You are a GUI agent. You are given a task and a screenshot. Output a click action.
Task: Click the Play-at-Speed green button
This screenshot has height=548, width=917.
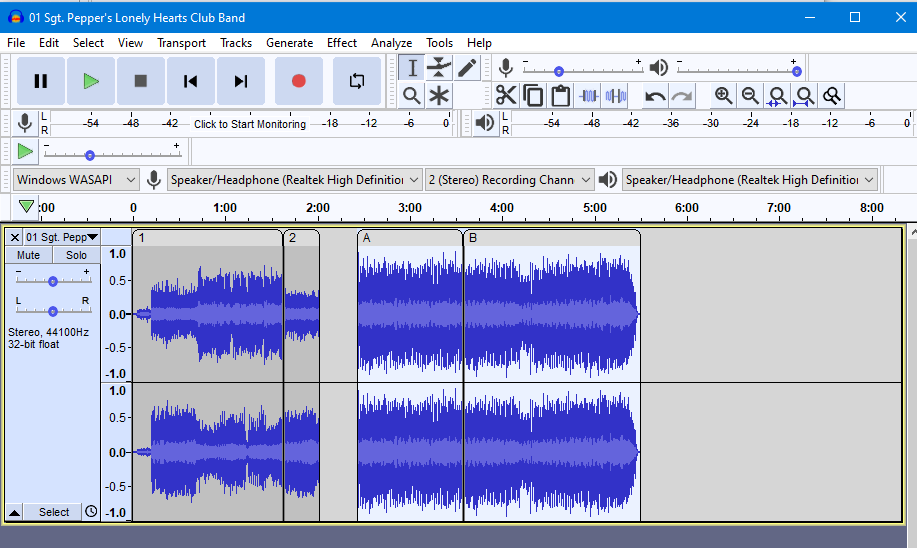(x=25, y=151)
